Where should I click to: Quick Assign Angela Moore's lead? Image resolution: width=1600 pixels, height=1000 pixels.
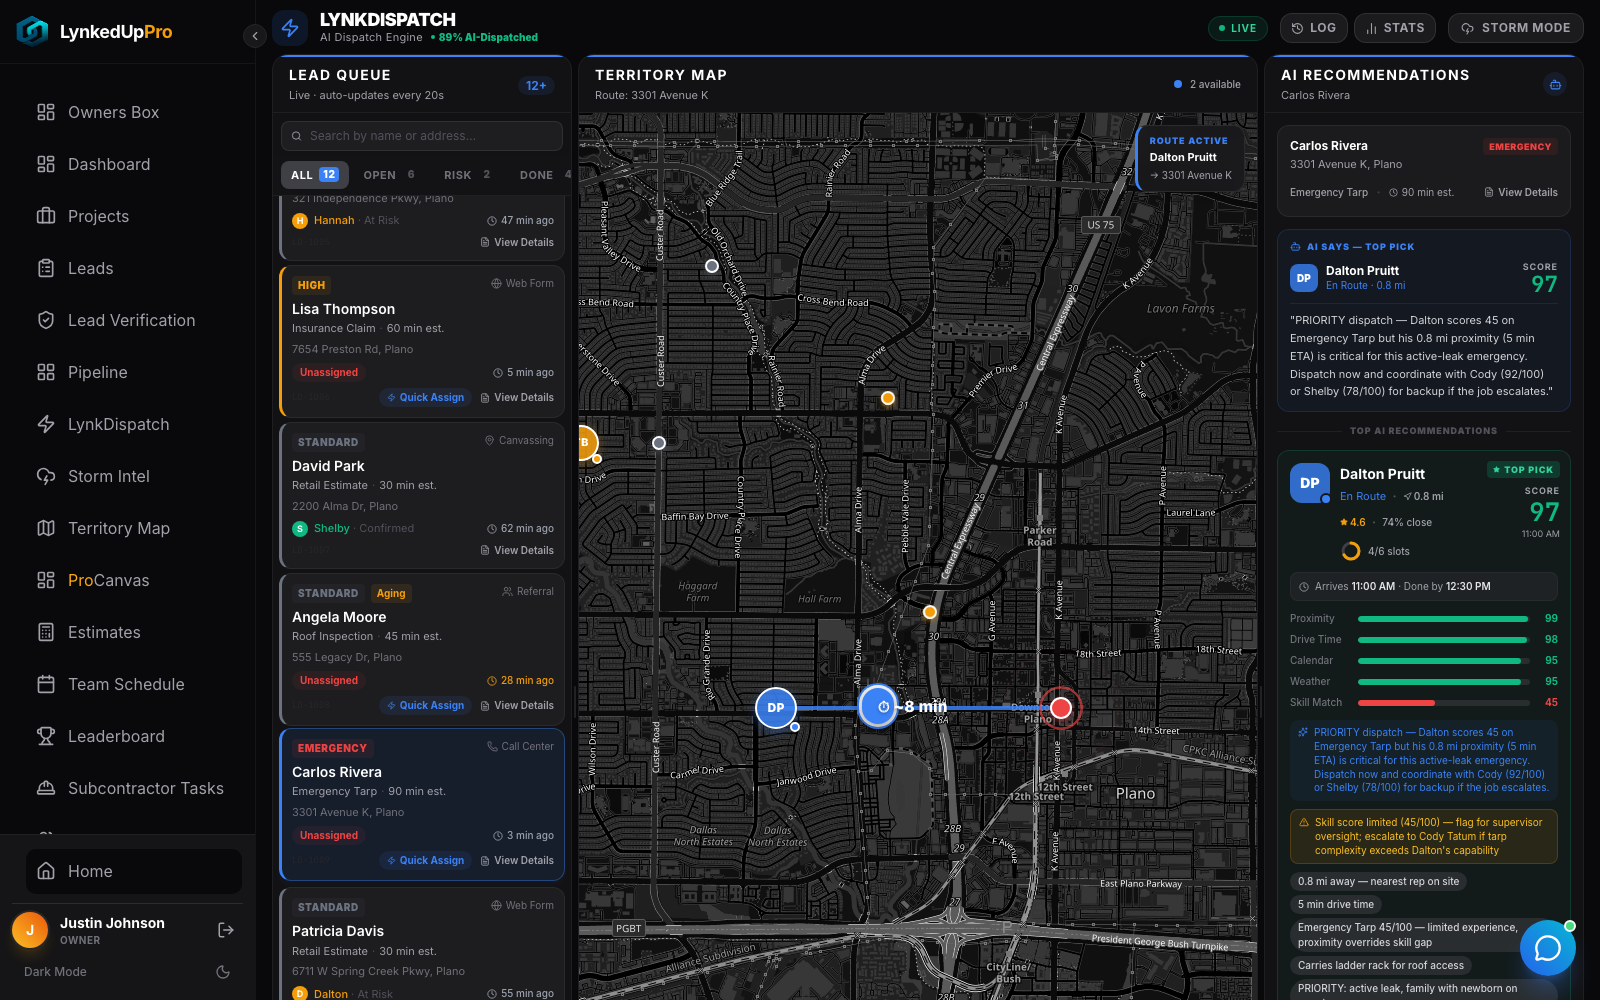(x=426, y=705)
